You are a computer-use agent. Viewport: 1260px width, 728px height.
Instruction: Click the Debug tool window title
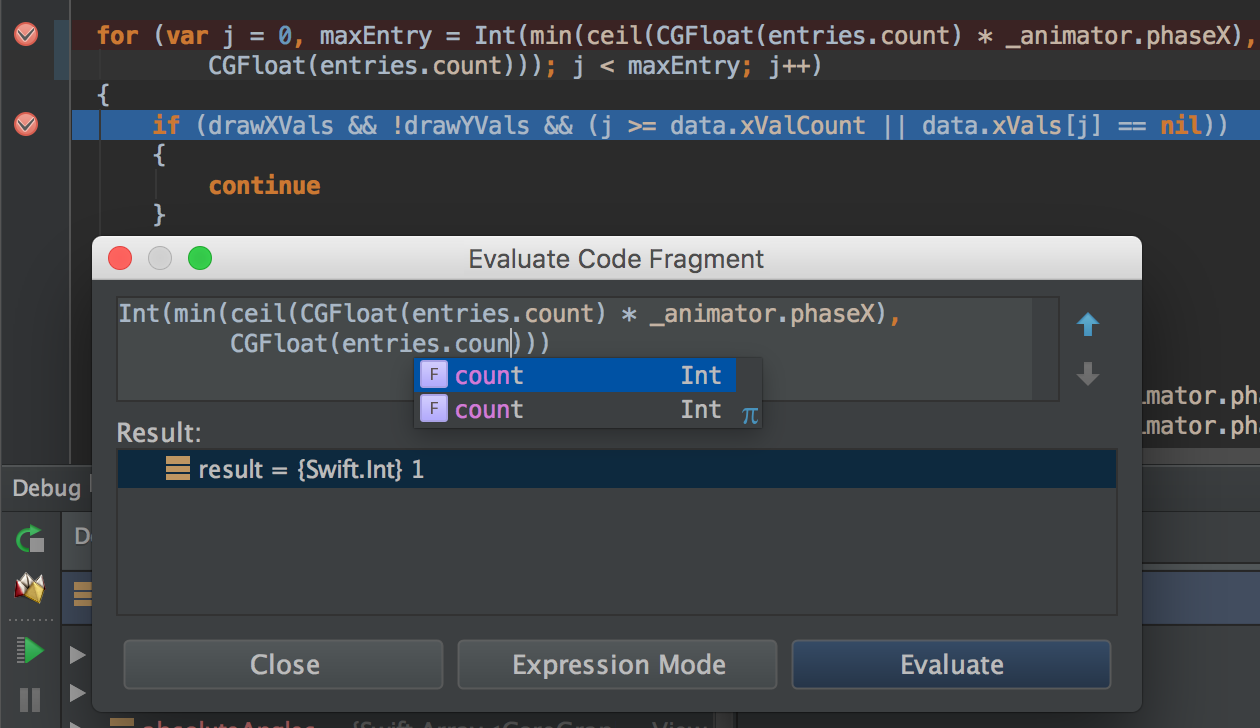(x=46, y=488)
